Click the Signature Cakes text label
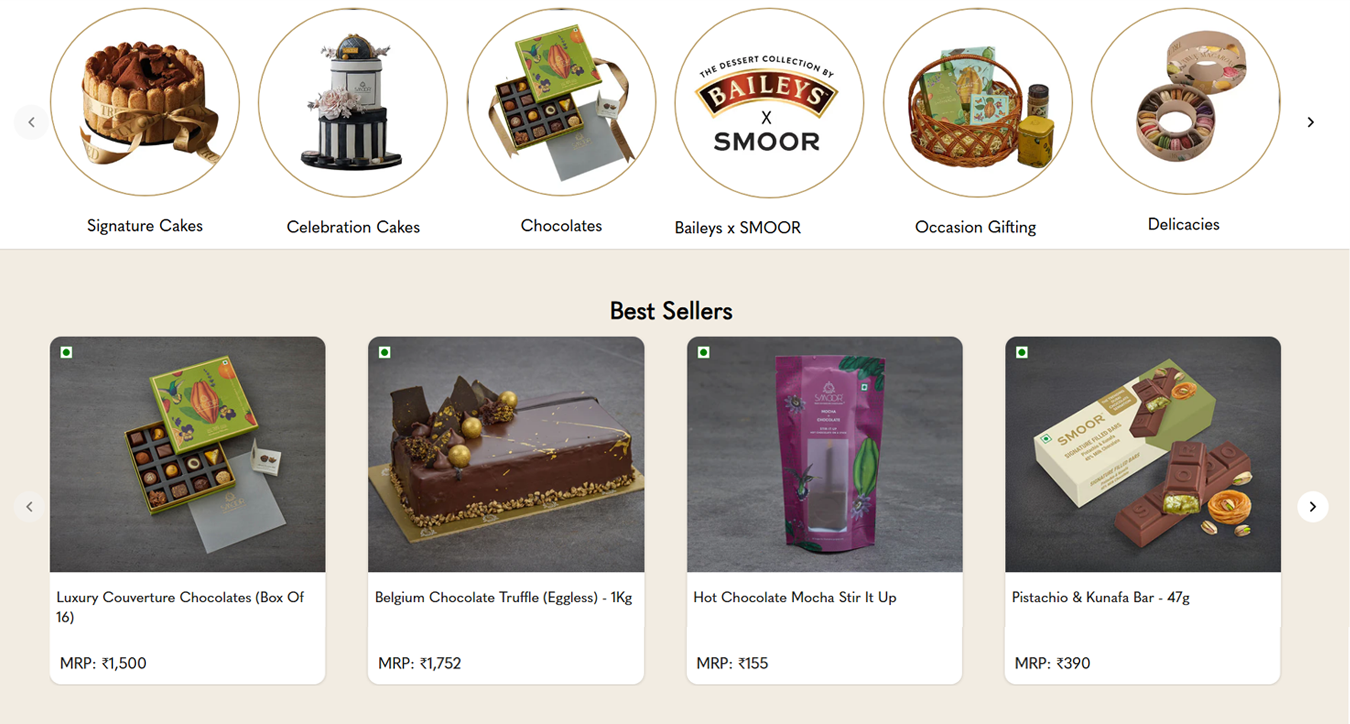The width and height of the screenshot is (1350, 724). 145,226
